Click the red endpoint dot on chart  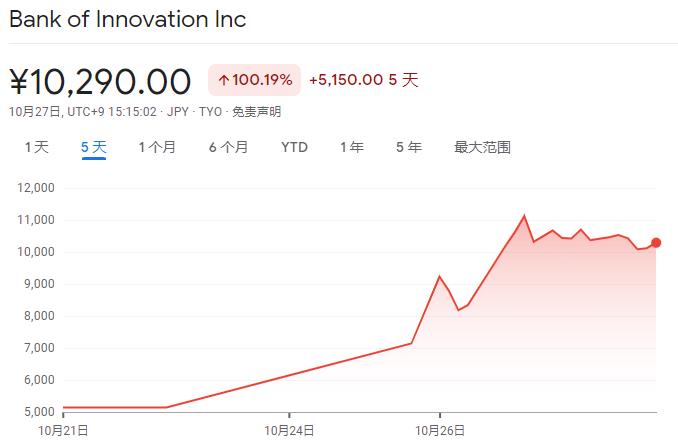click(656, 243)
